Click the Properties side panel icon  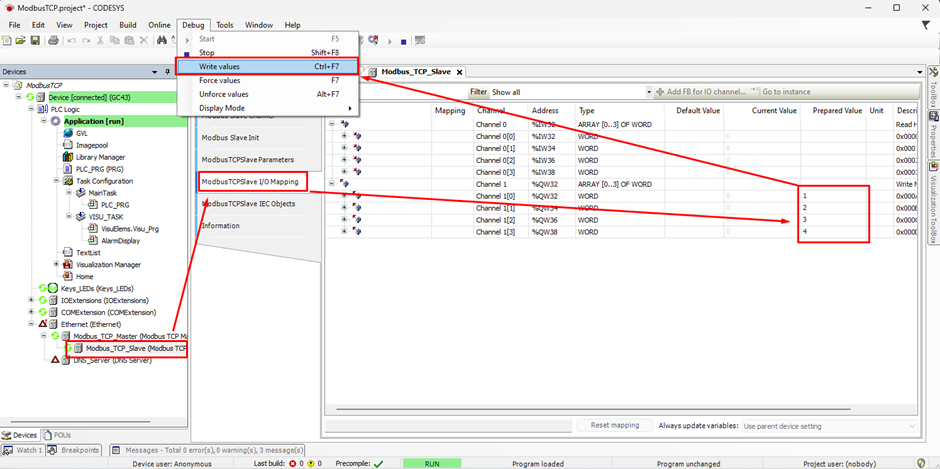tap(933, 115)
